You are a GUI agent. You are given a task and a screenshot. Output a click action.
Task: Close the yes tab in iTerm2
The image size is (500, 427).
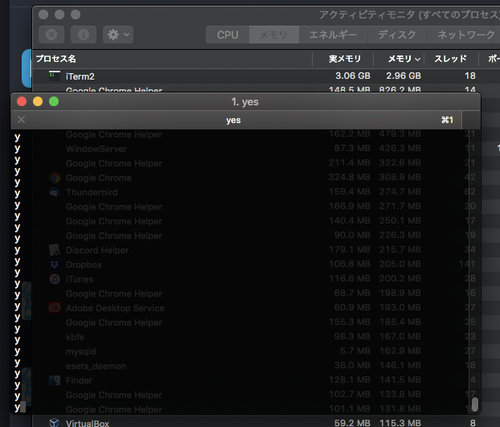pyautogui.click(x=21, y=120)
